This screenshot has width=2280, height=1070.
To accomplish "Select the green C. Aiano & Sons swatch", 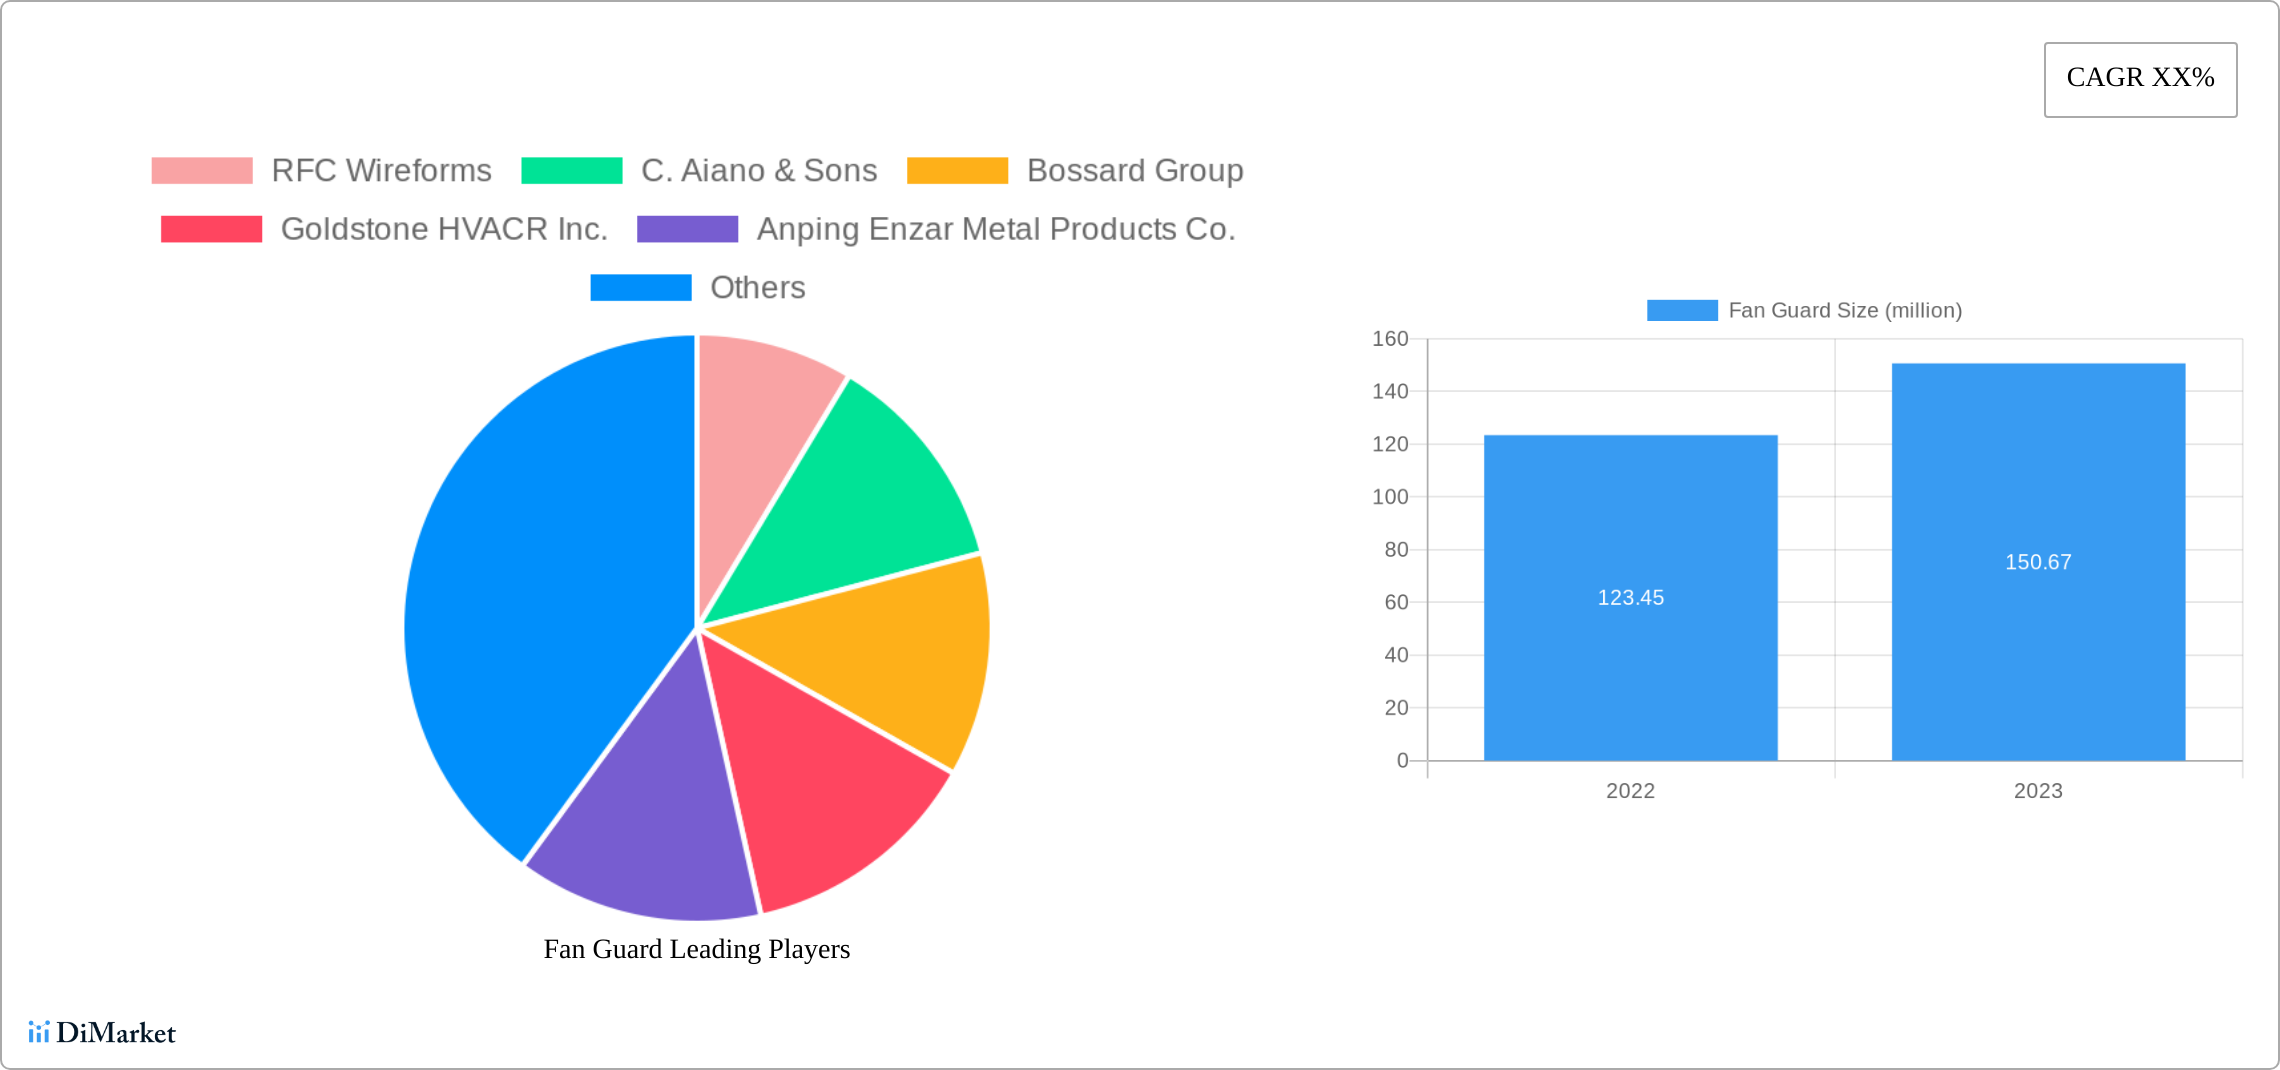I will [574, 170].
